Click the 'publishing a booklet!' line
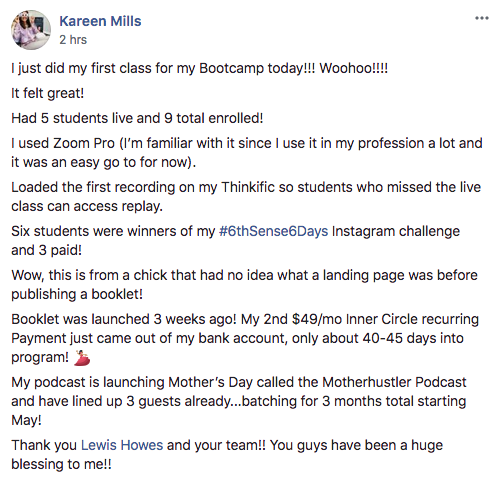Viewport: 497px width, 477px height. (77, 294)
